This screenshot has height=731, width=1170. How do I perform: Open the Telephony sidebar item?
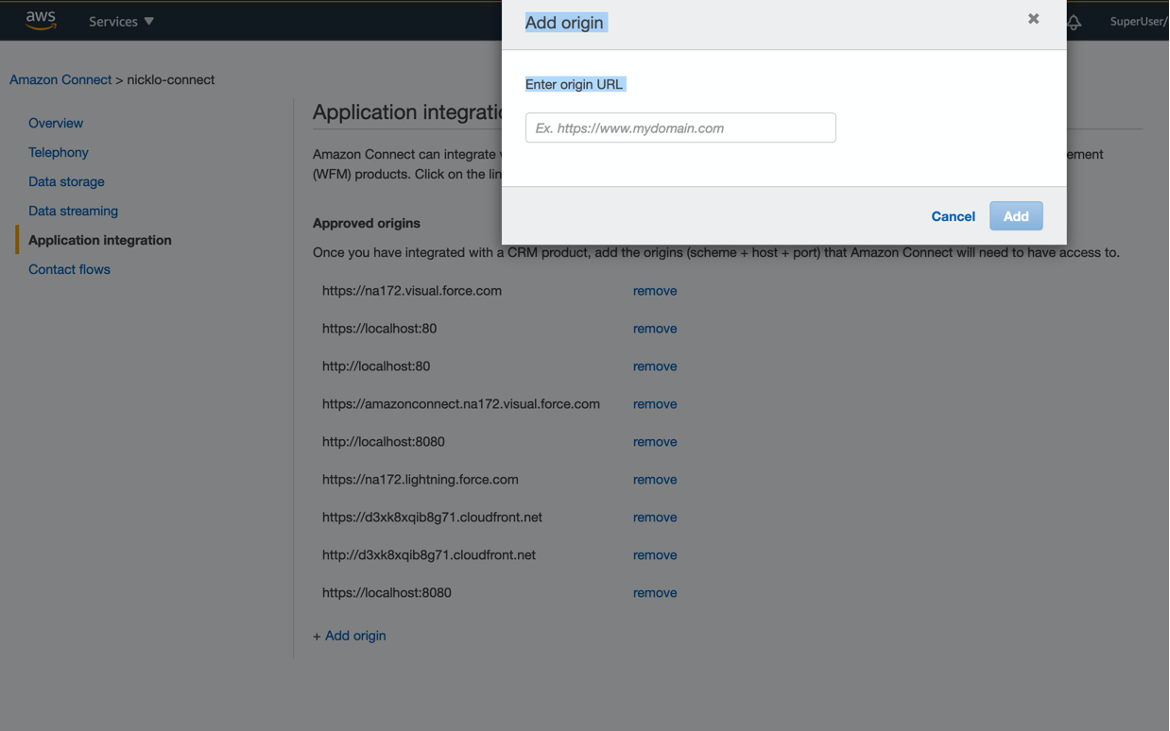(58, 152)
